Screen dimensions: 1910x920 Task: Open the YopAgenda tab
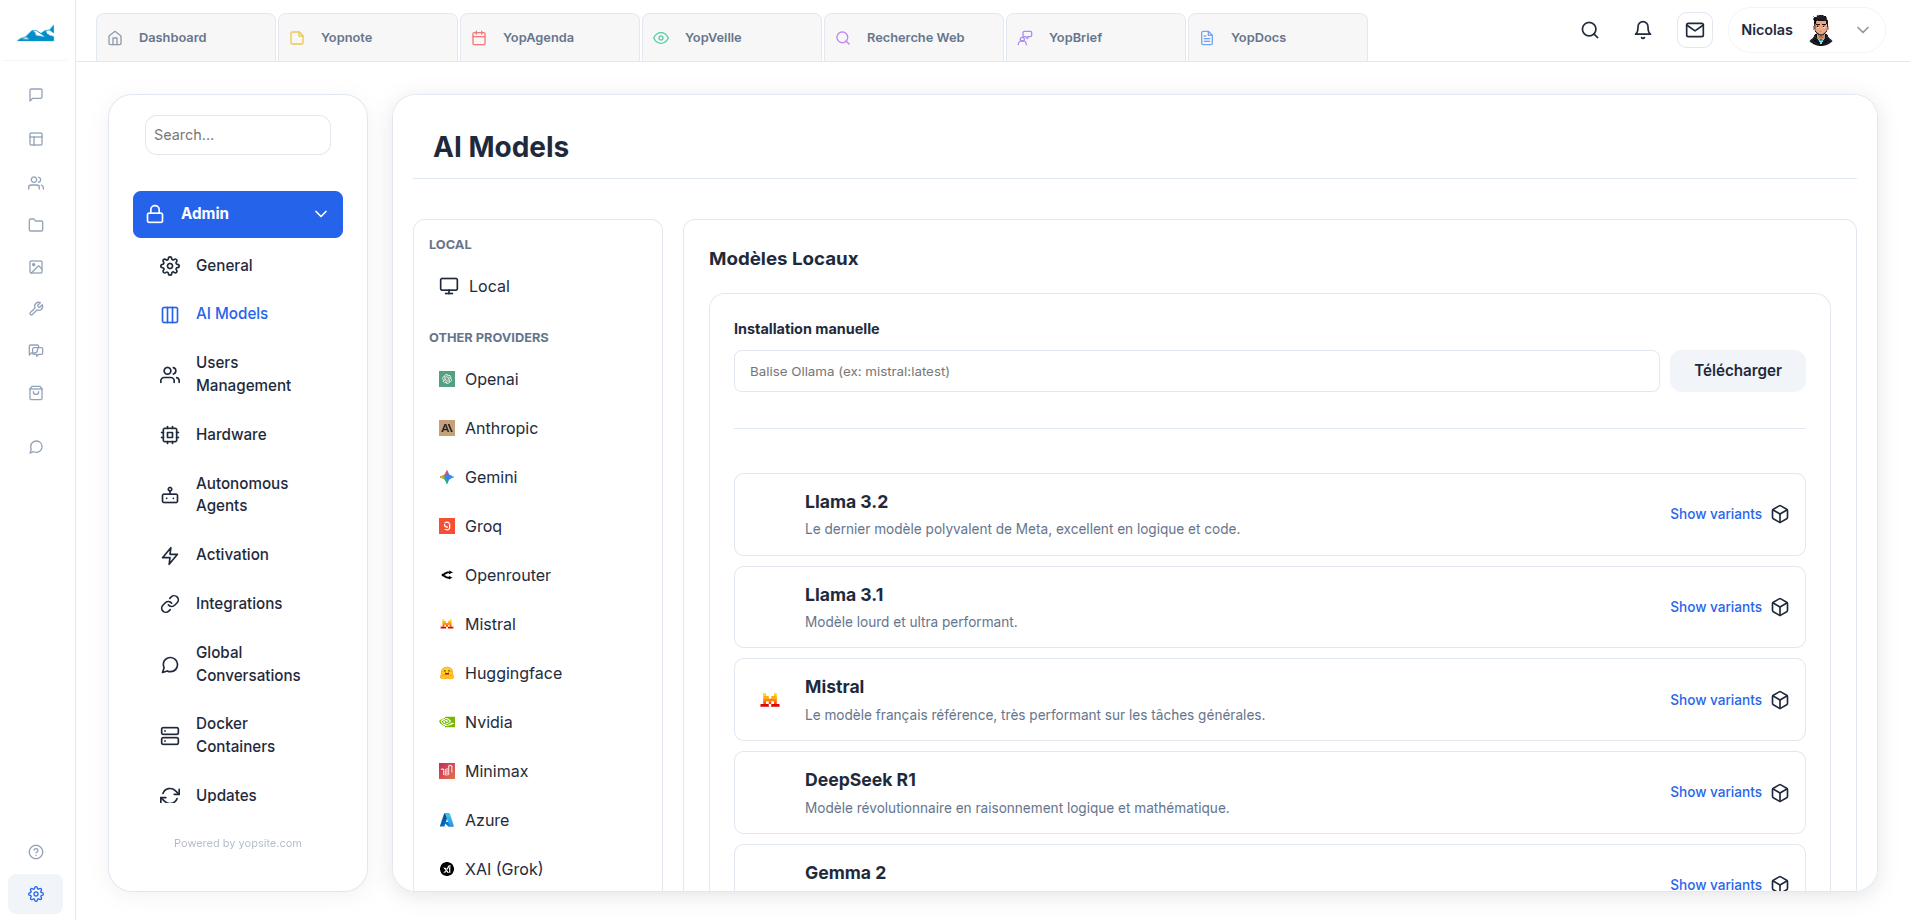550,38
